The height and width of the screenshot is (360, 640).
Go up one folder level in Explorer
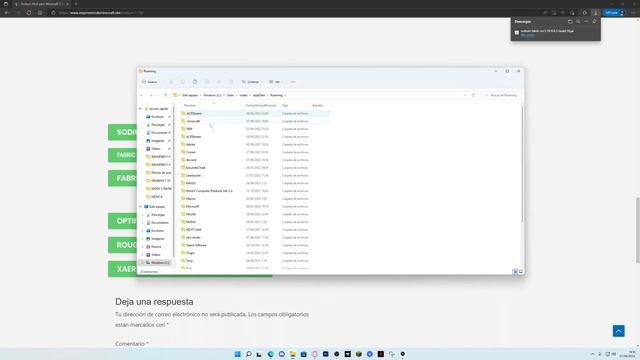[x=165, y=95]
